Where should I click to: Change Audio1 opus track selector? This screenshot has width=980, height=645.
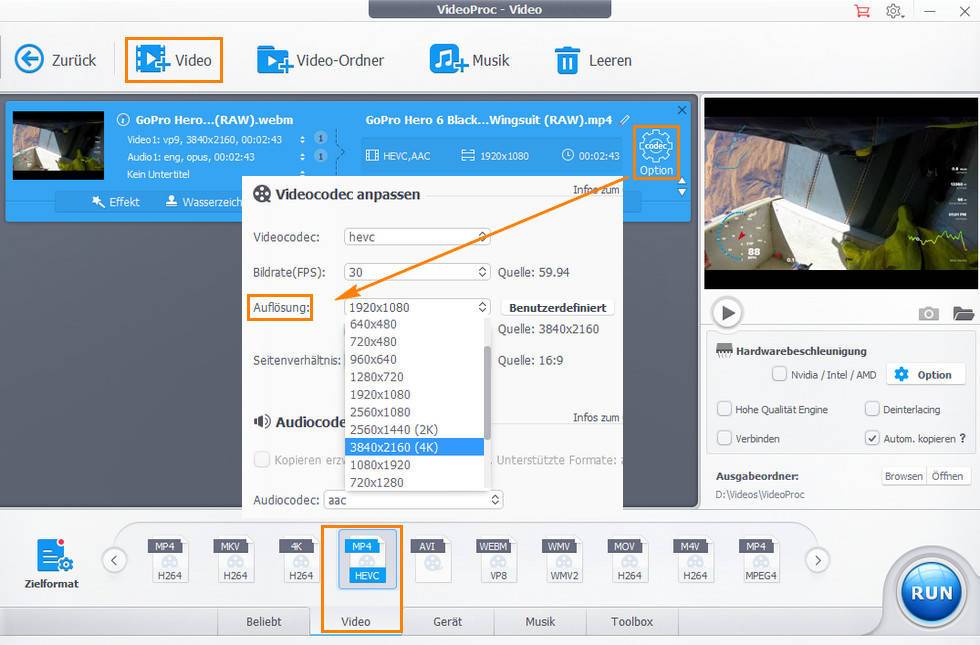[x=302, y=156]
